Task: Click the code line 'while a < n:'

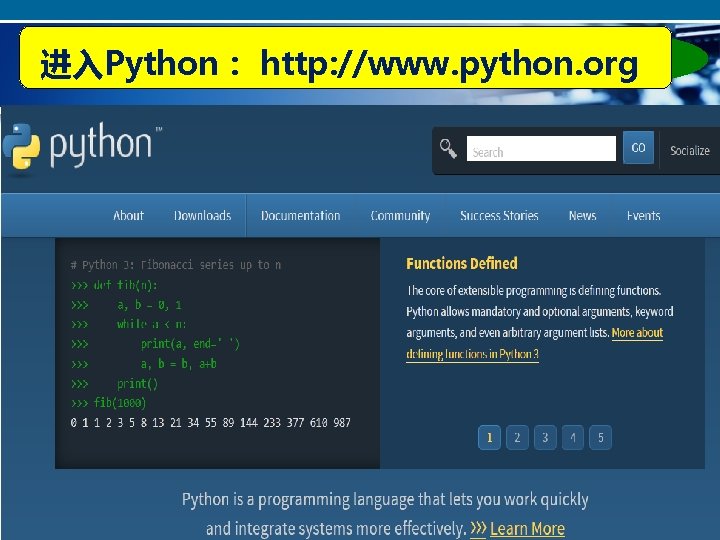Action: tap(152, 324)
